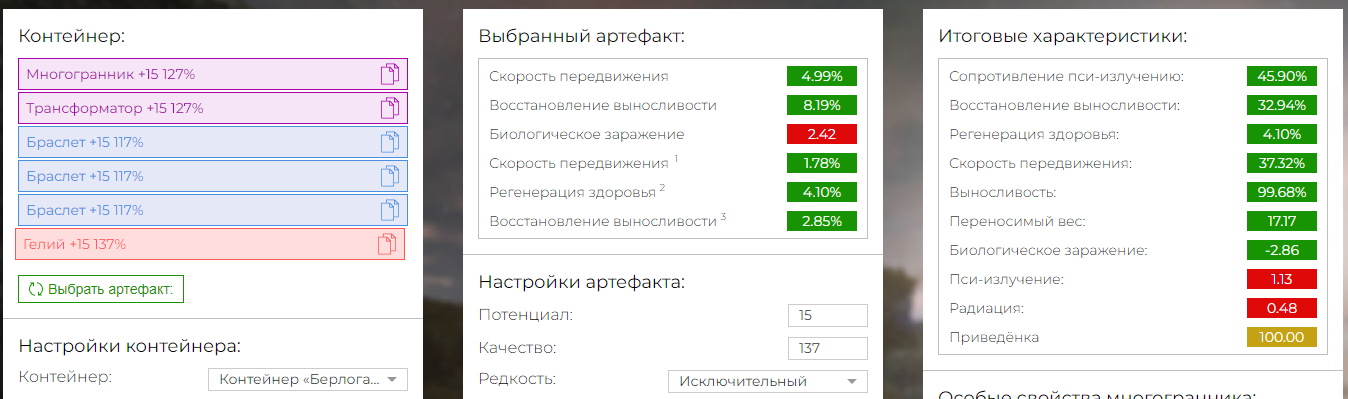The width and height of the screenshot is (1348, 399).
Task: Click the yellow Приведёнка 100.00 value
Action: 1282,337
